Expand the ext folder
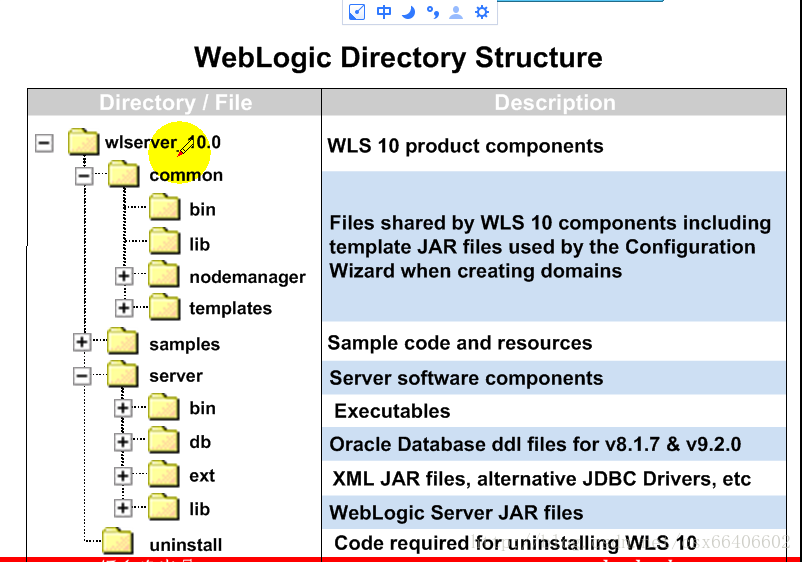Screen dimensions: 802x562 (x=123, y=476)
